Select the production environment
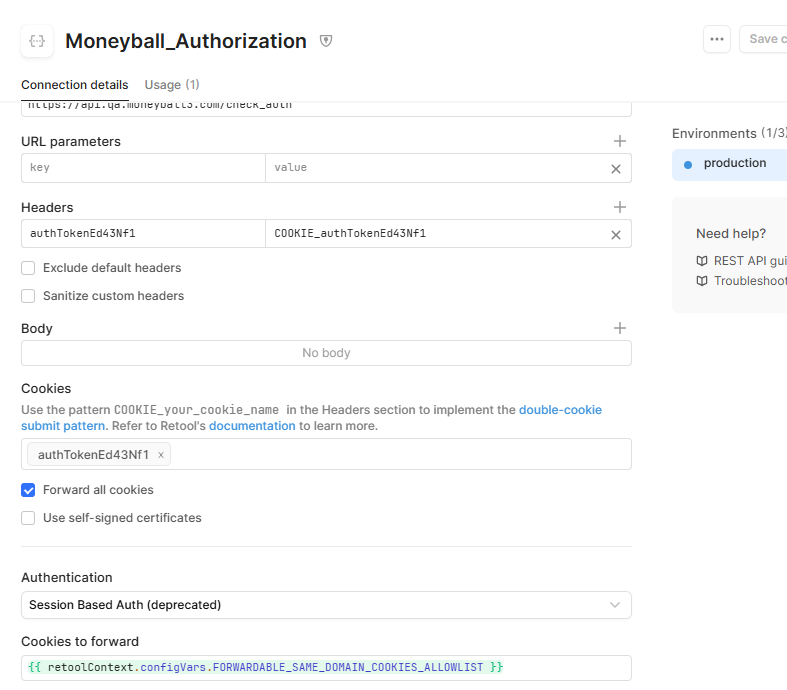 730,165
